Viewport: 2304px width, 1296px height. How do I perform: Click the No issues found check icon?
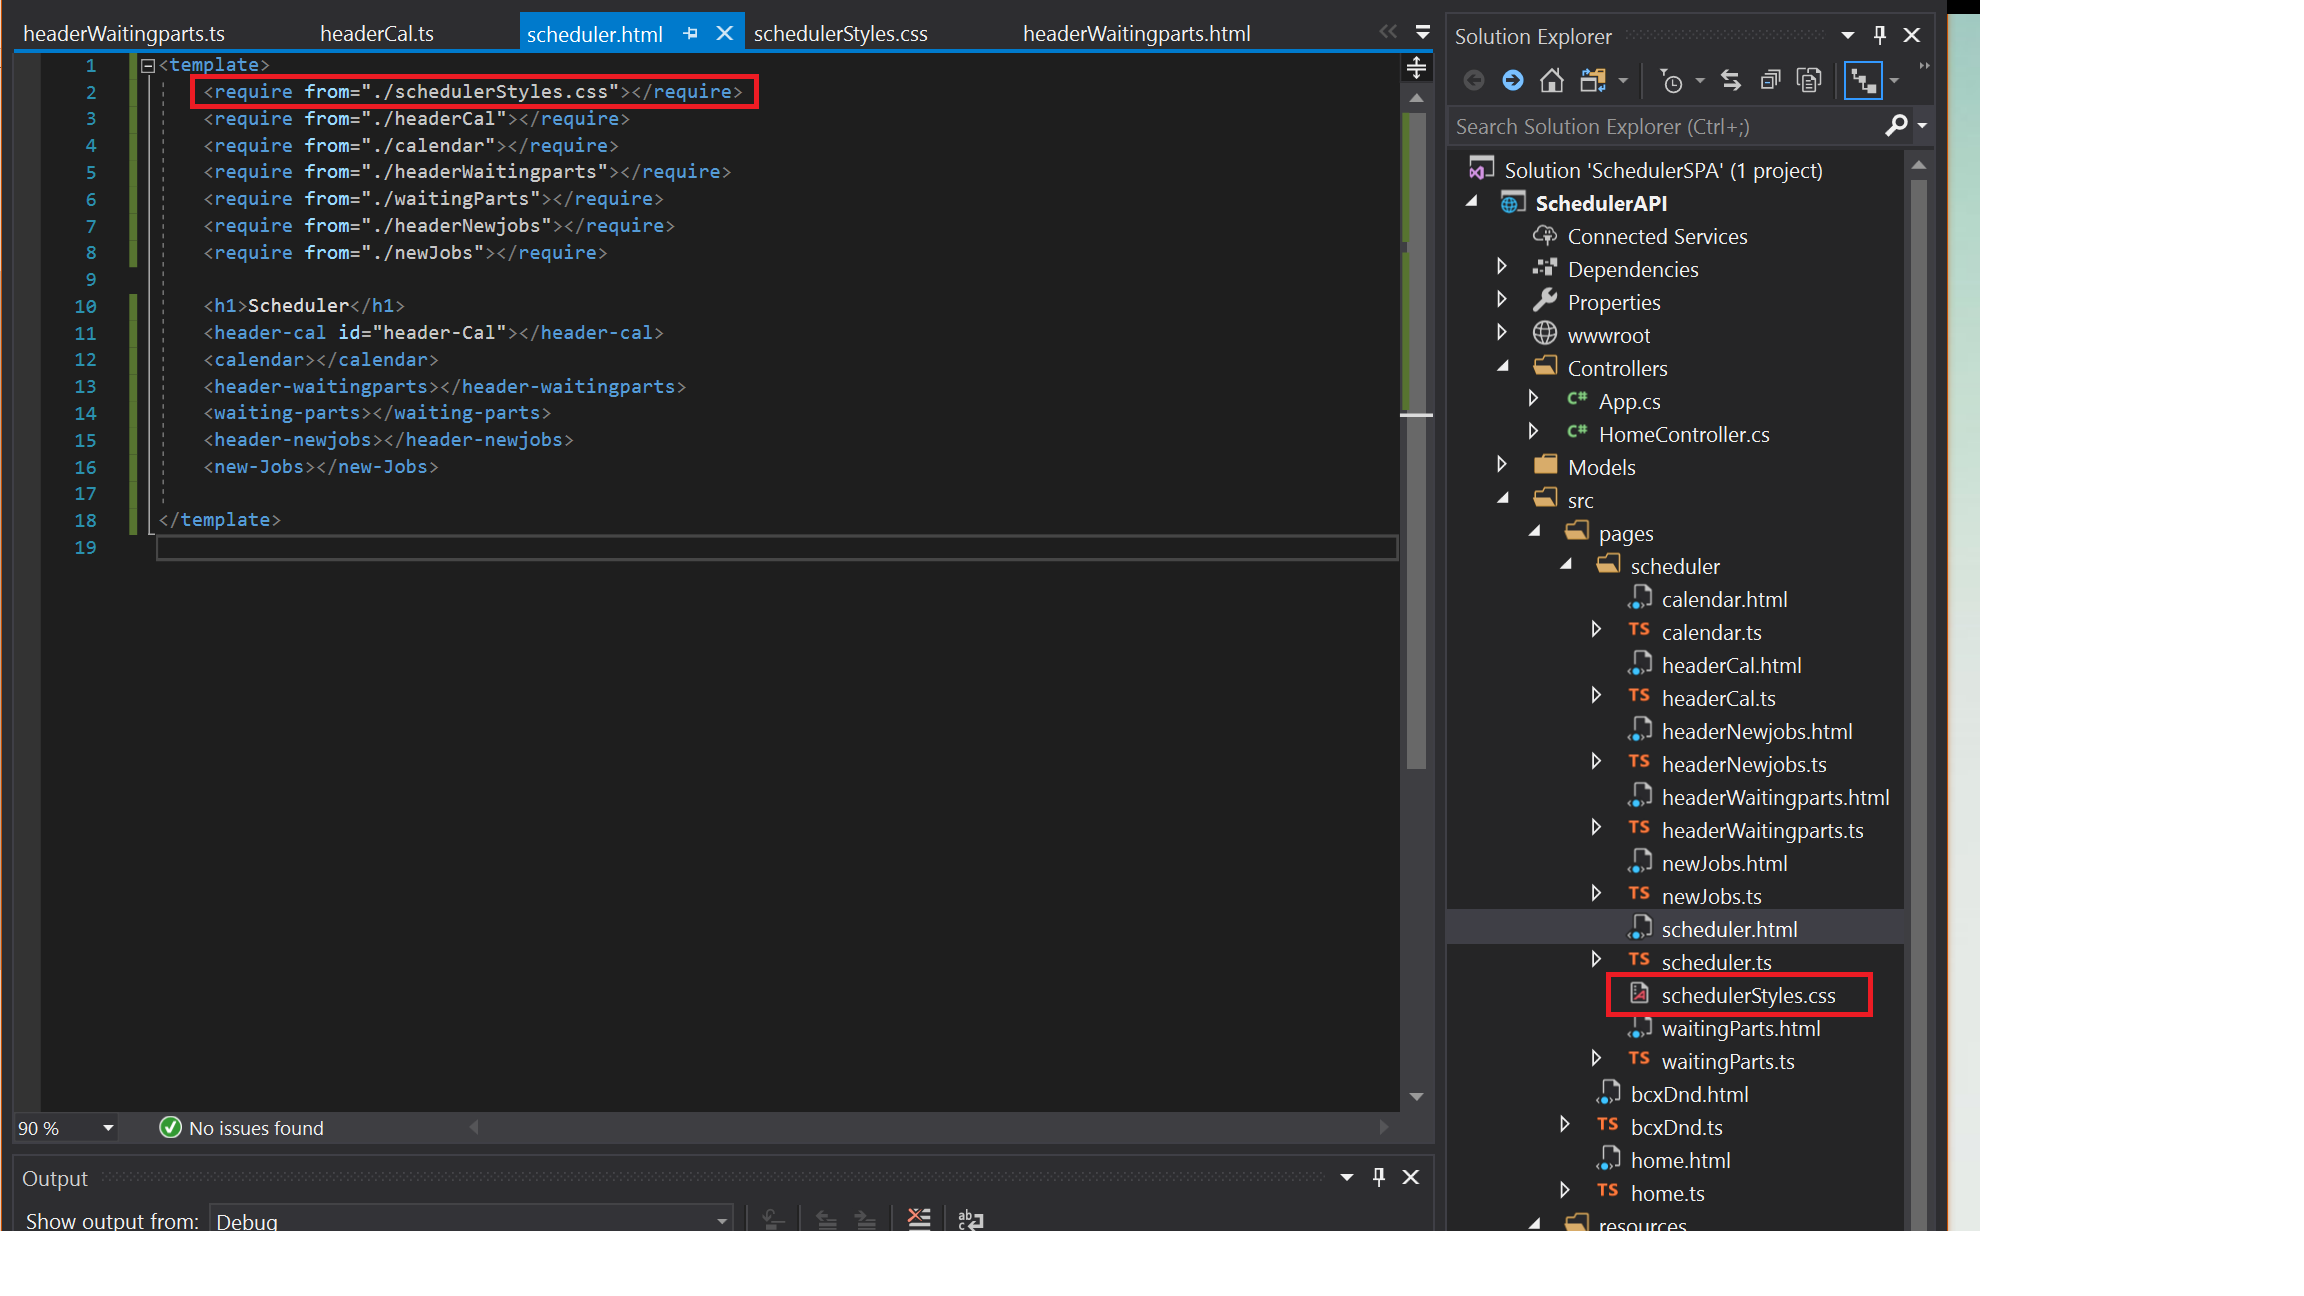coord(170,1127)
